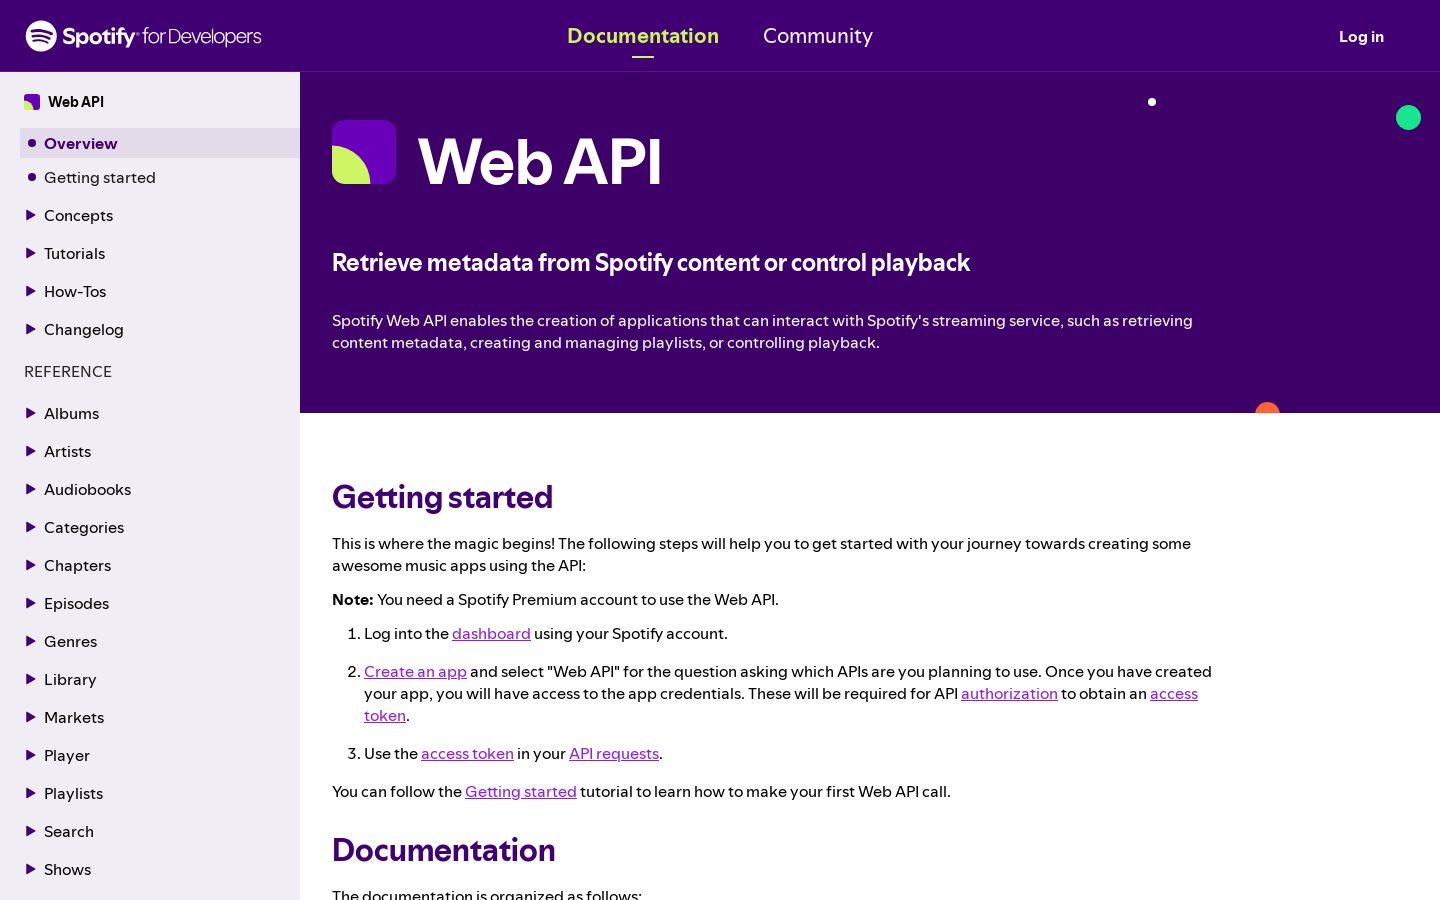
Task: Expand the Player reference arrow
Action: pyautogui.click(x=30, y=755)
